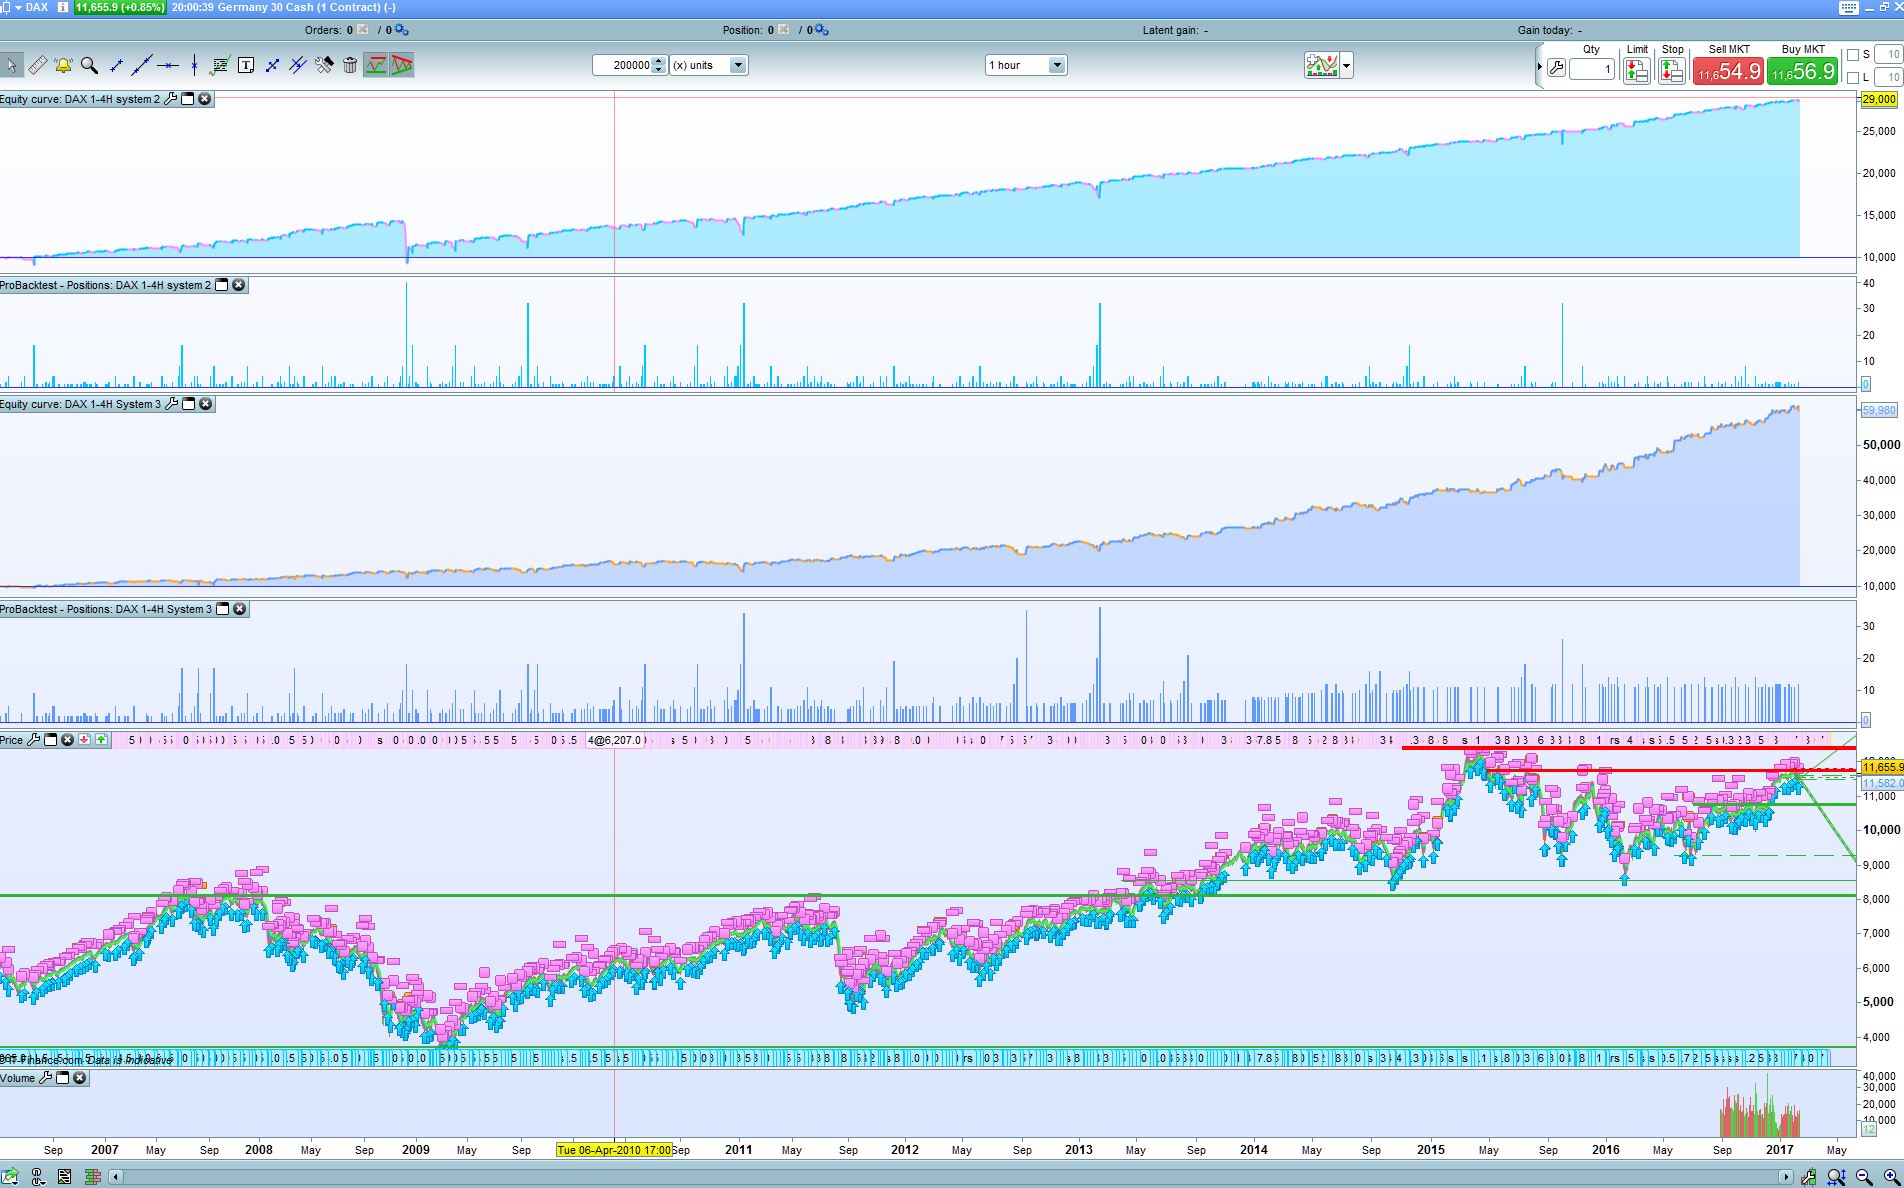Open the Price panel wrench settings
This screenshot has height=1188, width=1904.
click(x=34, y=740)
